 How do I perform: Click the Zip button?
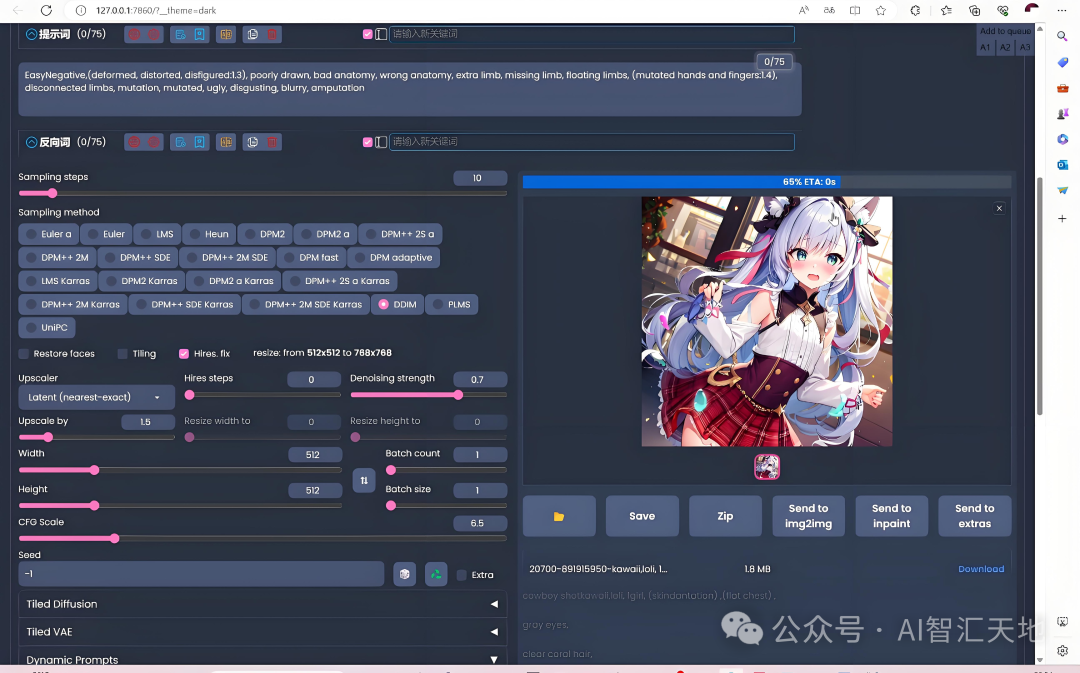[x=725, y=516]
